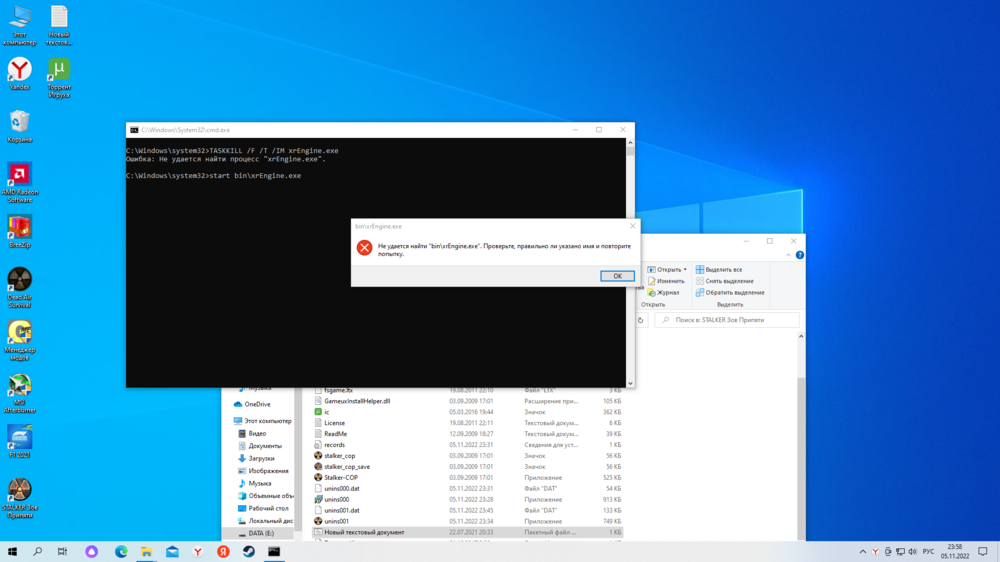Open the Yandex desktop shortcut
Viewport: 1000px width, 562px height.
click(19, 70)
